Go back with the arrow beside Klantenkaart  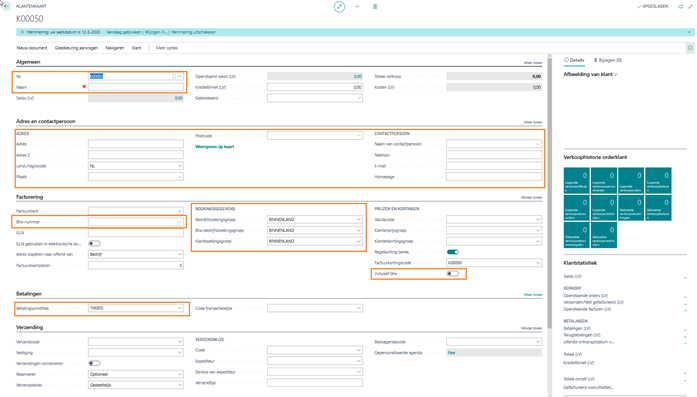[x=6, y=6]
